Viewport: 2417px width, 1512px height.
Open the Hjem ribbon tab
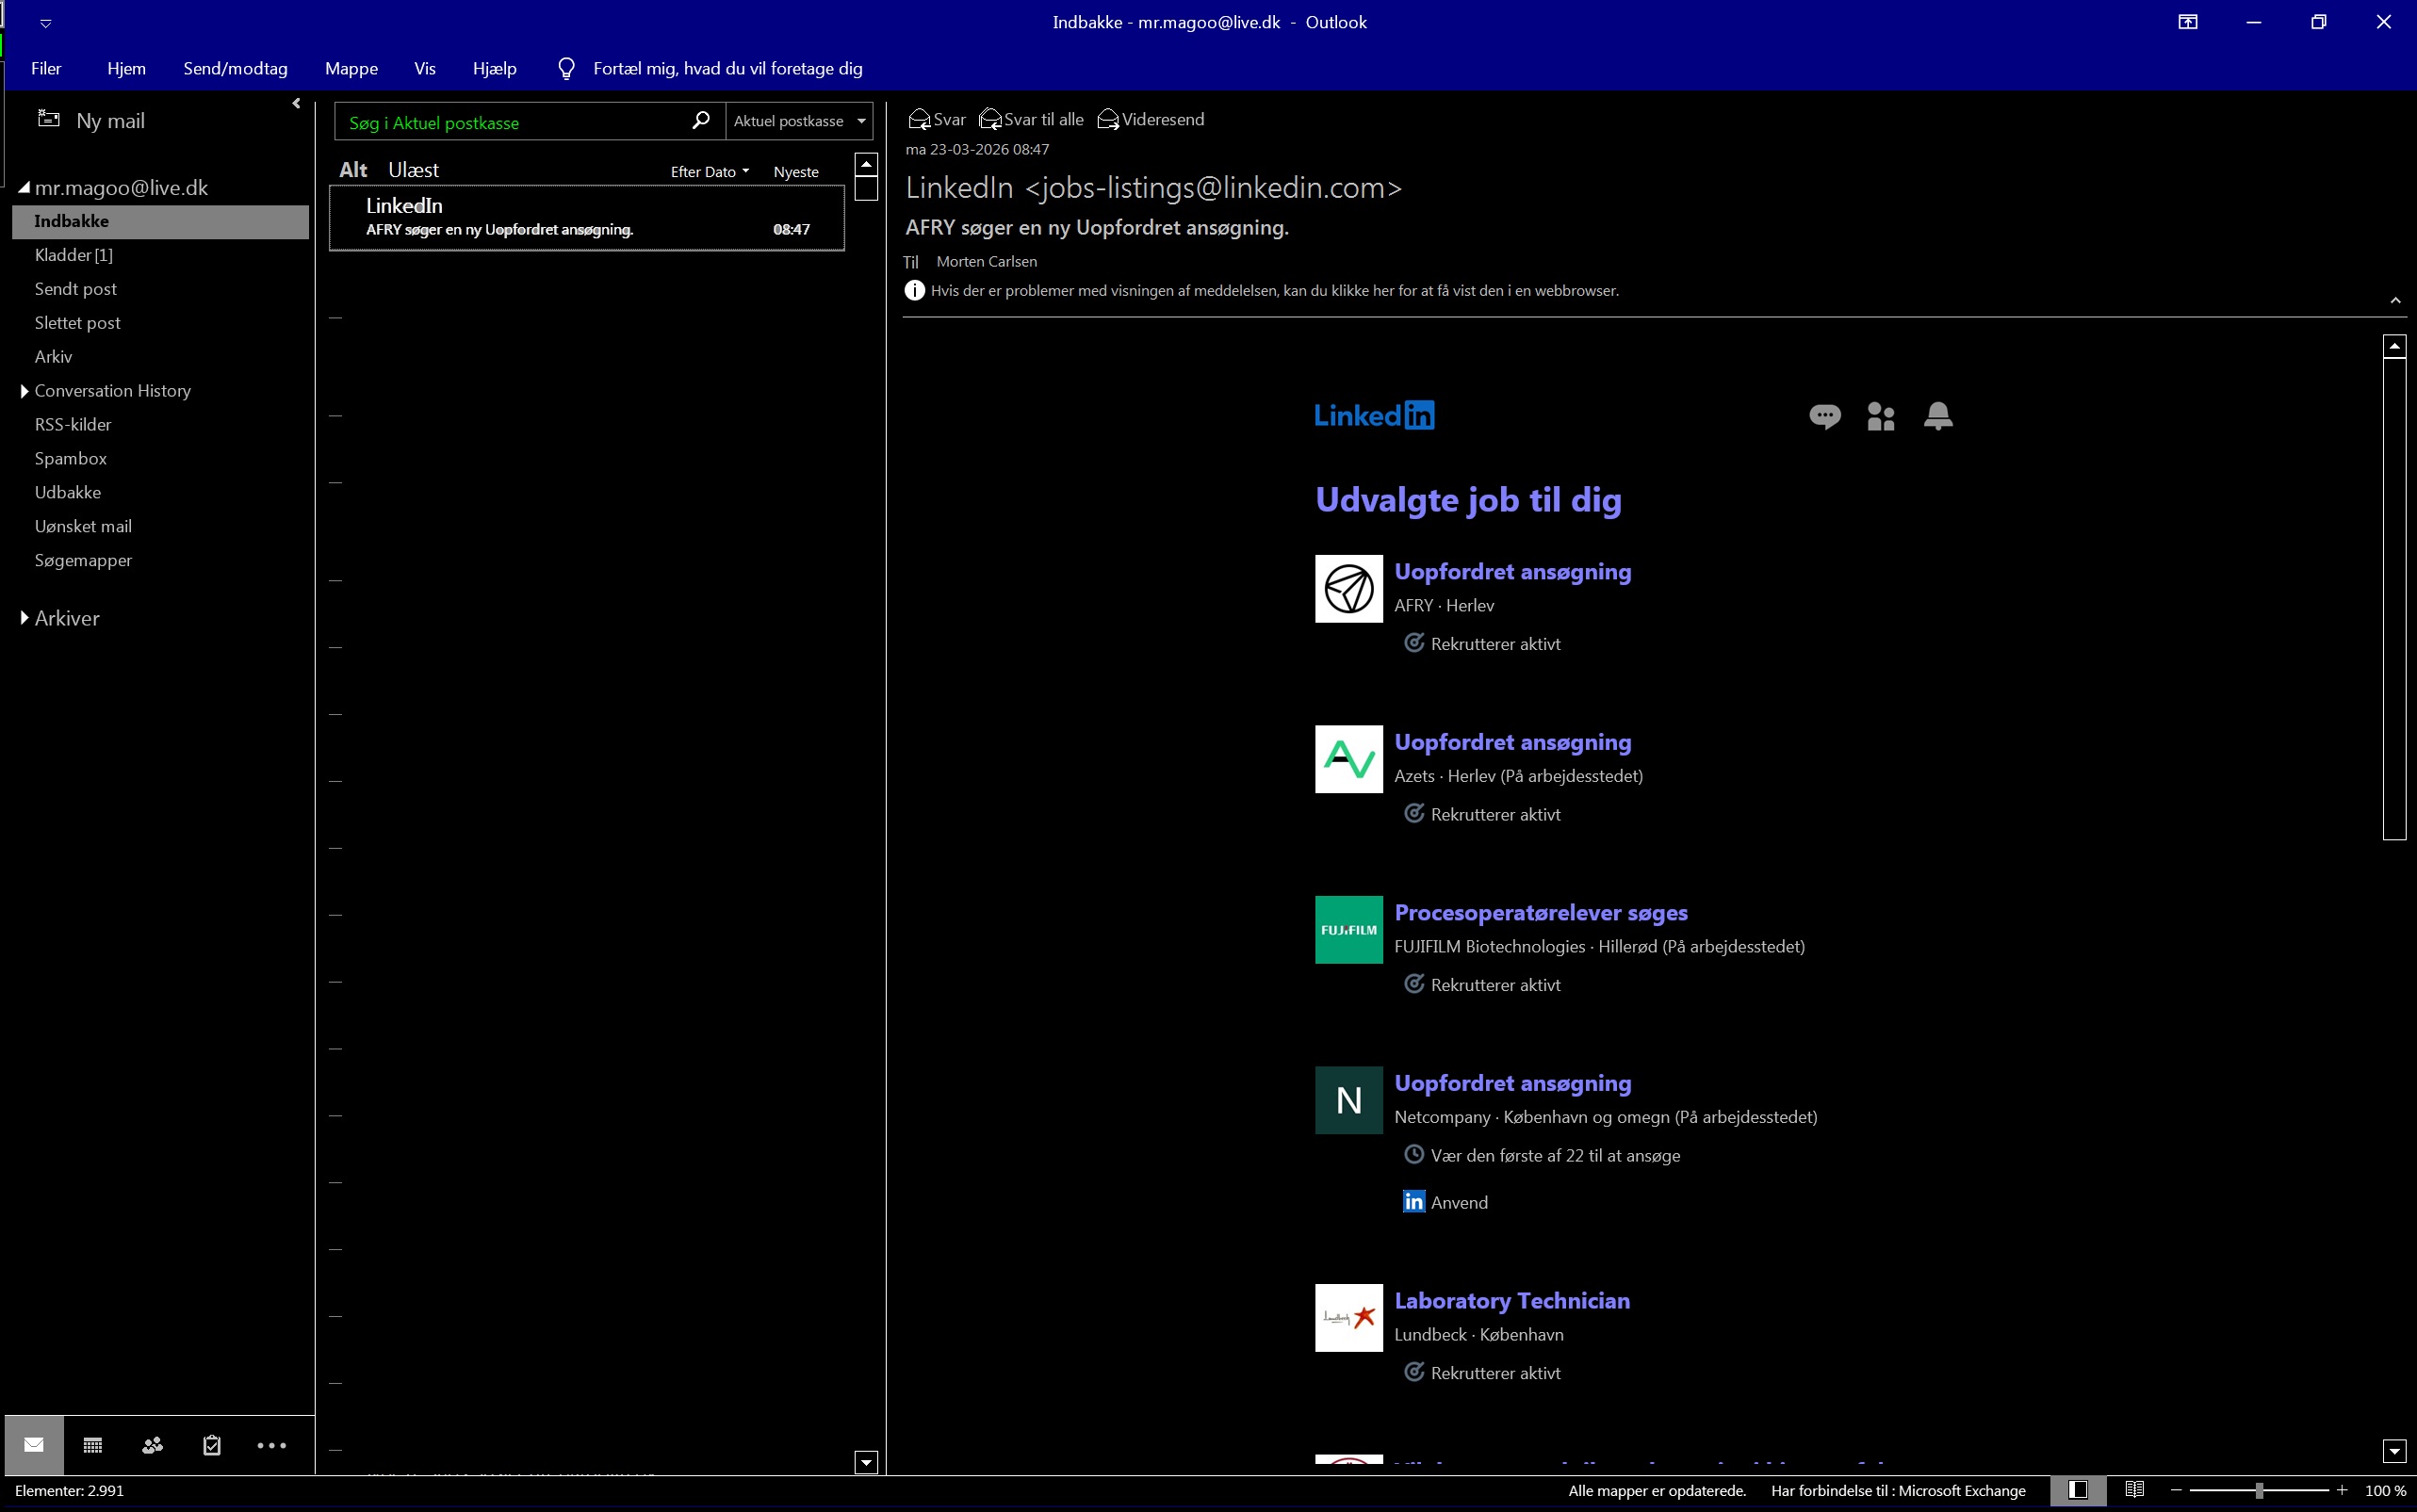coord(126,68)
